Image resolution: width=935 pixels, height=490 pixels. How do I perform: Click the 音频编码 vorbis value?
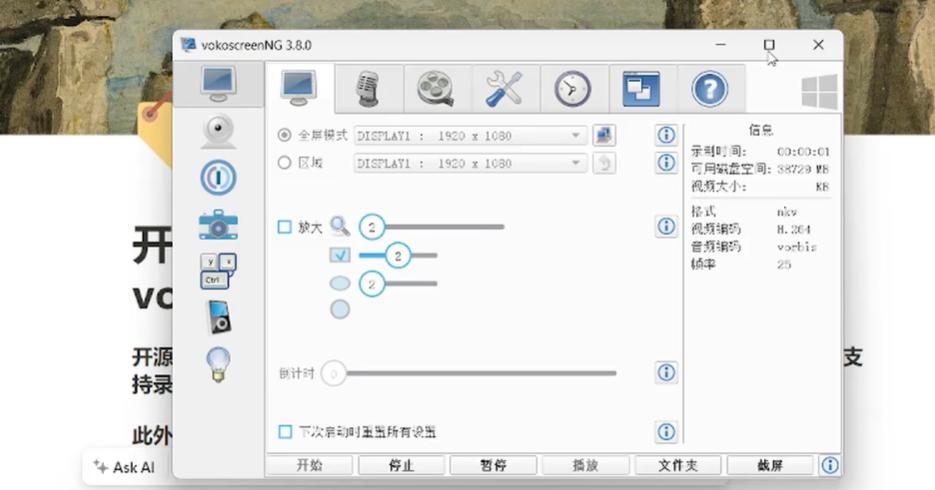(x=797, y=247)
